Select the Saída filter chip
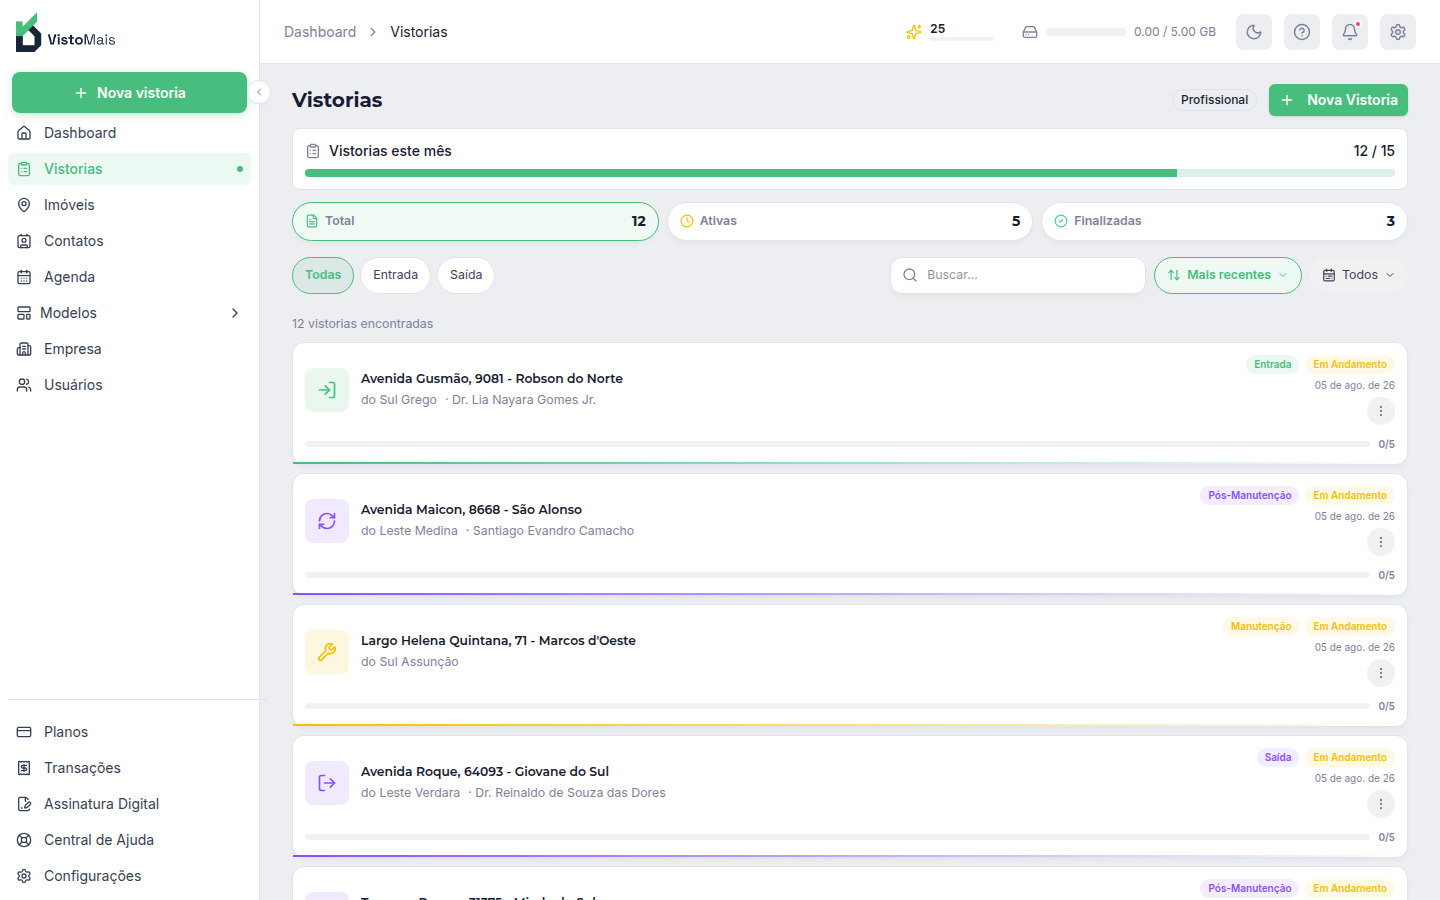Image resolution: width=1440 pixels, height=900 pixels. 466,275
